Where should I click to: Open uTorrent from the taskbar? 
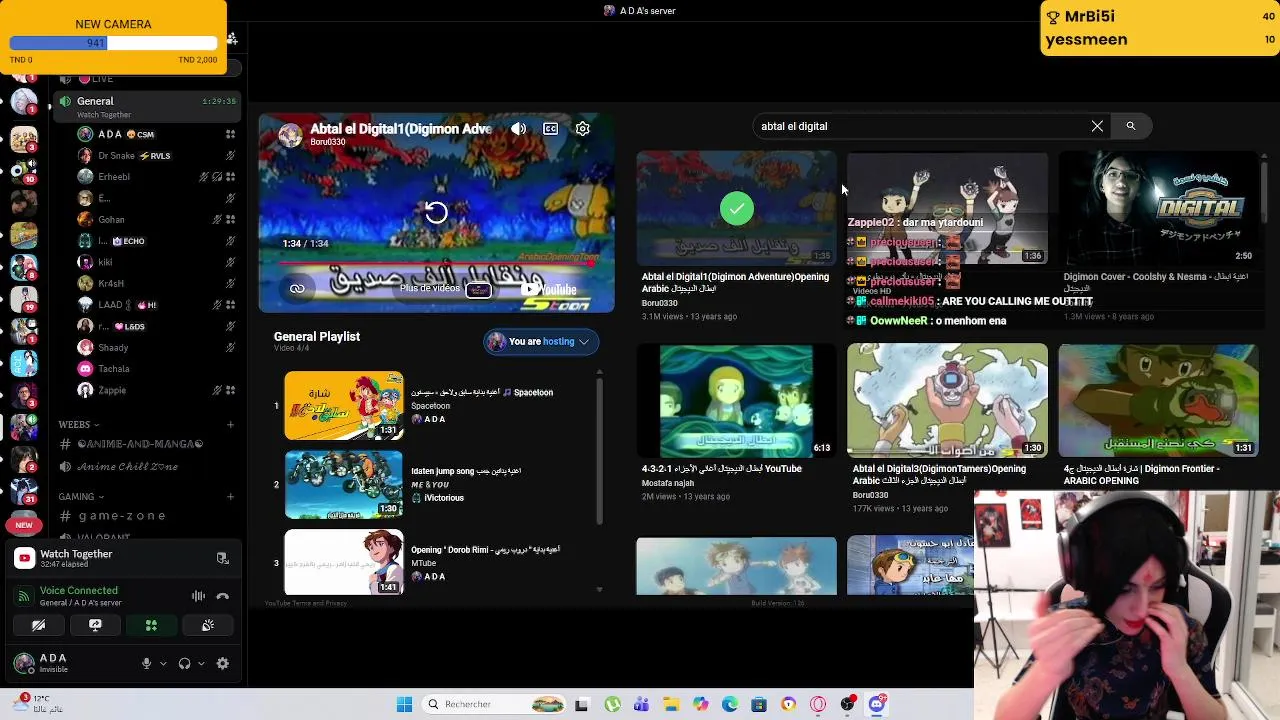[612, 704]
